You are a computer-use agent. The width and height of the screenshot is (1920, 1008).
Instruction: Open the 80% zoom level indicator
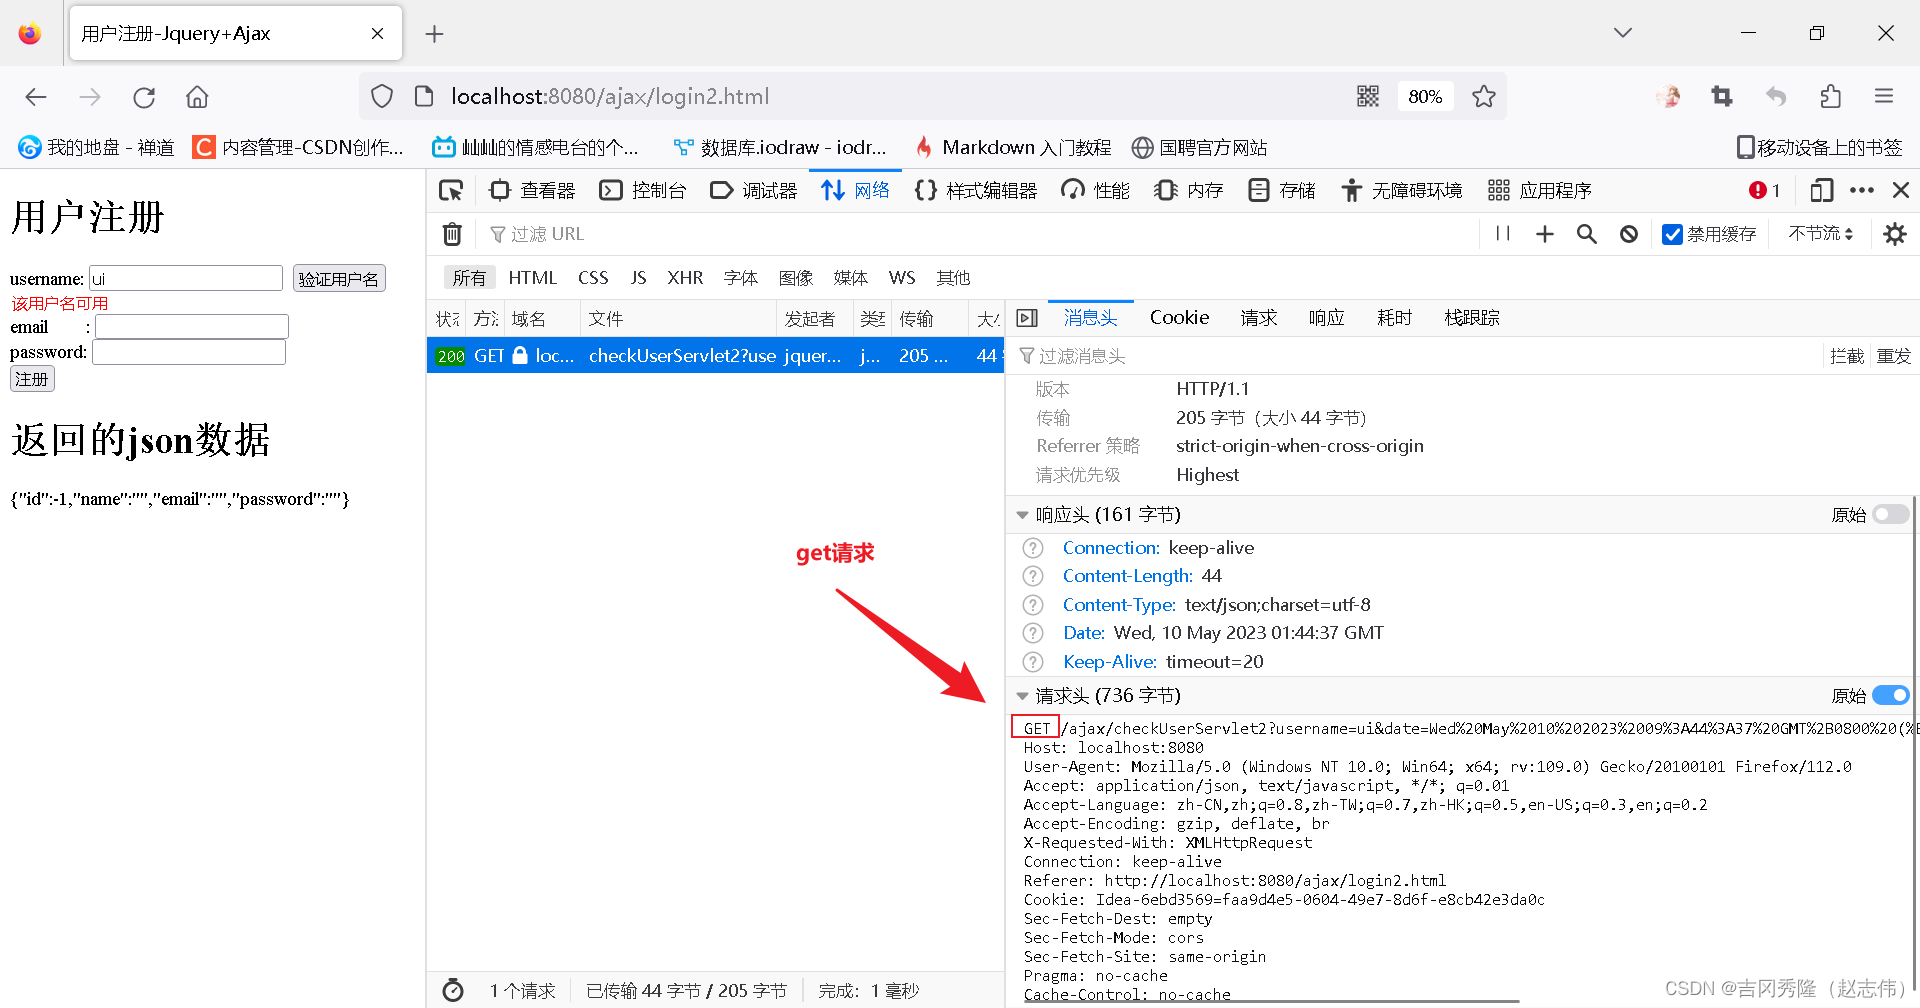pos(1425,96)
